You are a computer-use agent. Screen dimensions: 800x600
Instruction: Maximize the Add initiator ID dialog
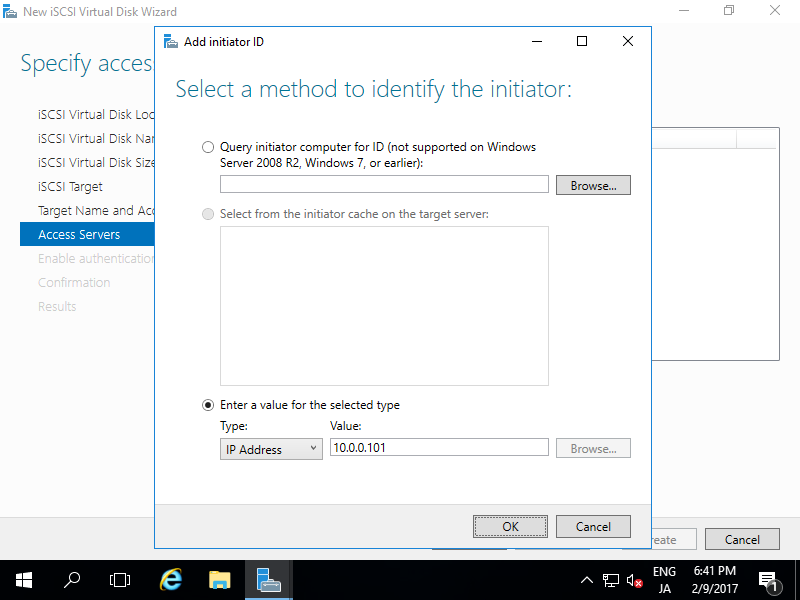tap(582, 41)
